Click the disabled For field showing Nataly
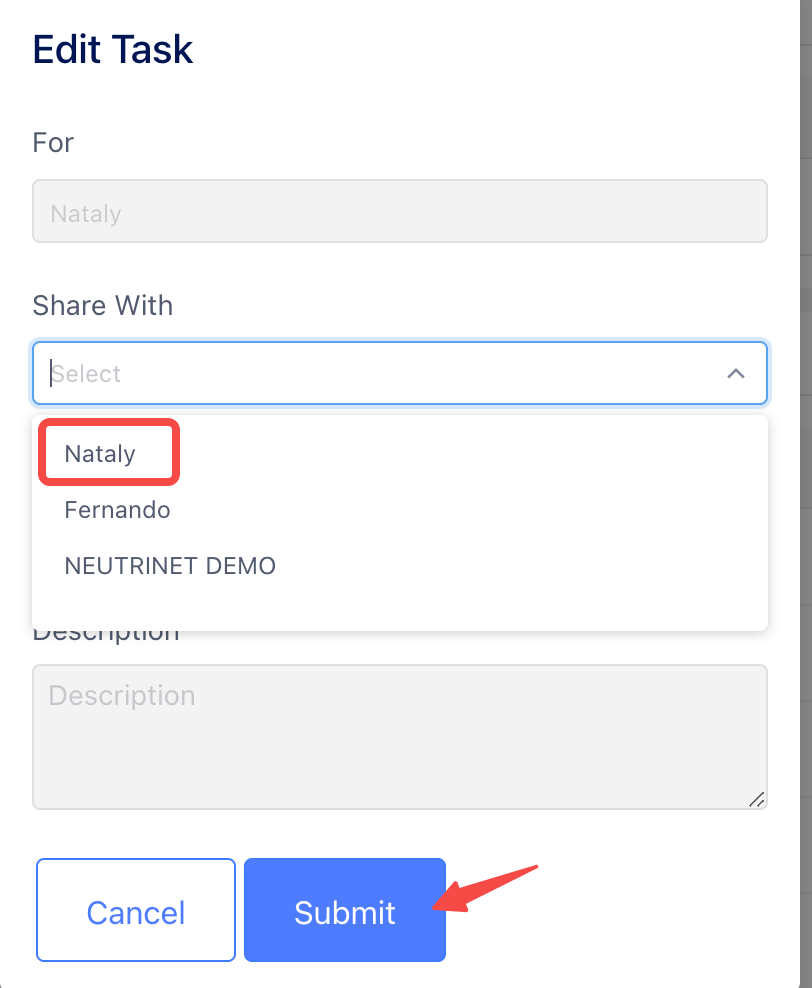The image size is (812, 988). pyautogui.click(x=399, y=211)
